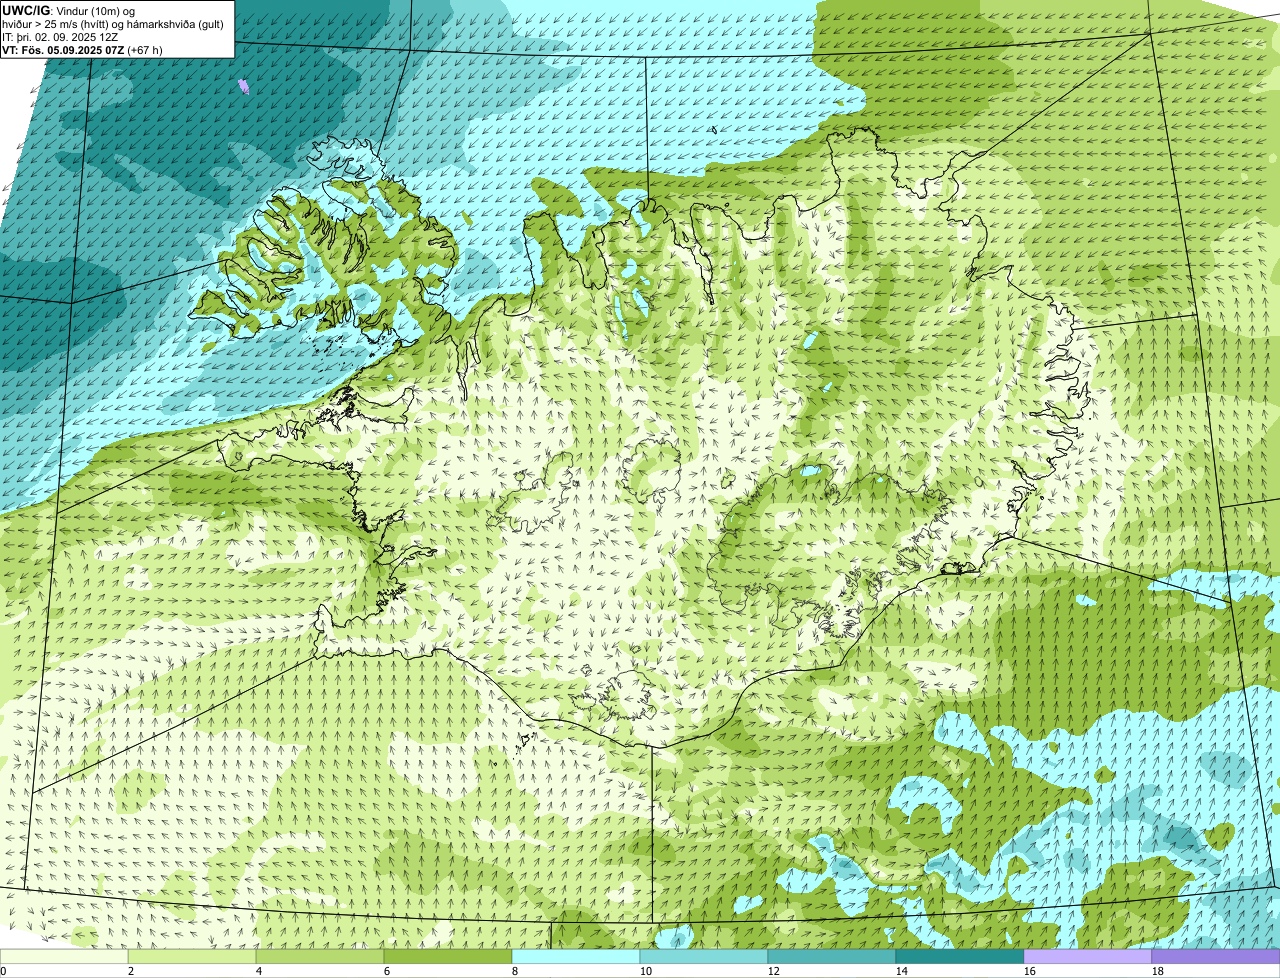The height and width of the screenshot is (978, 1280).
Task: Click the '16' legend scale label
Action: [x=1030, y=971]
